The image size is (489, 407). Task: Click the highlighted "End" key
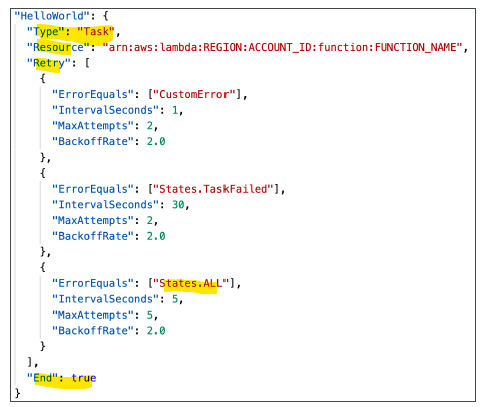[x=43, y=378]
